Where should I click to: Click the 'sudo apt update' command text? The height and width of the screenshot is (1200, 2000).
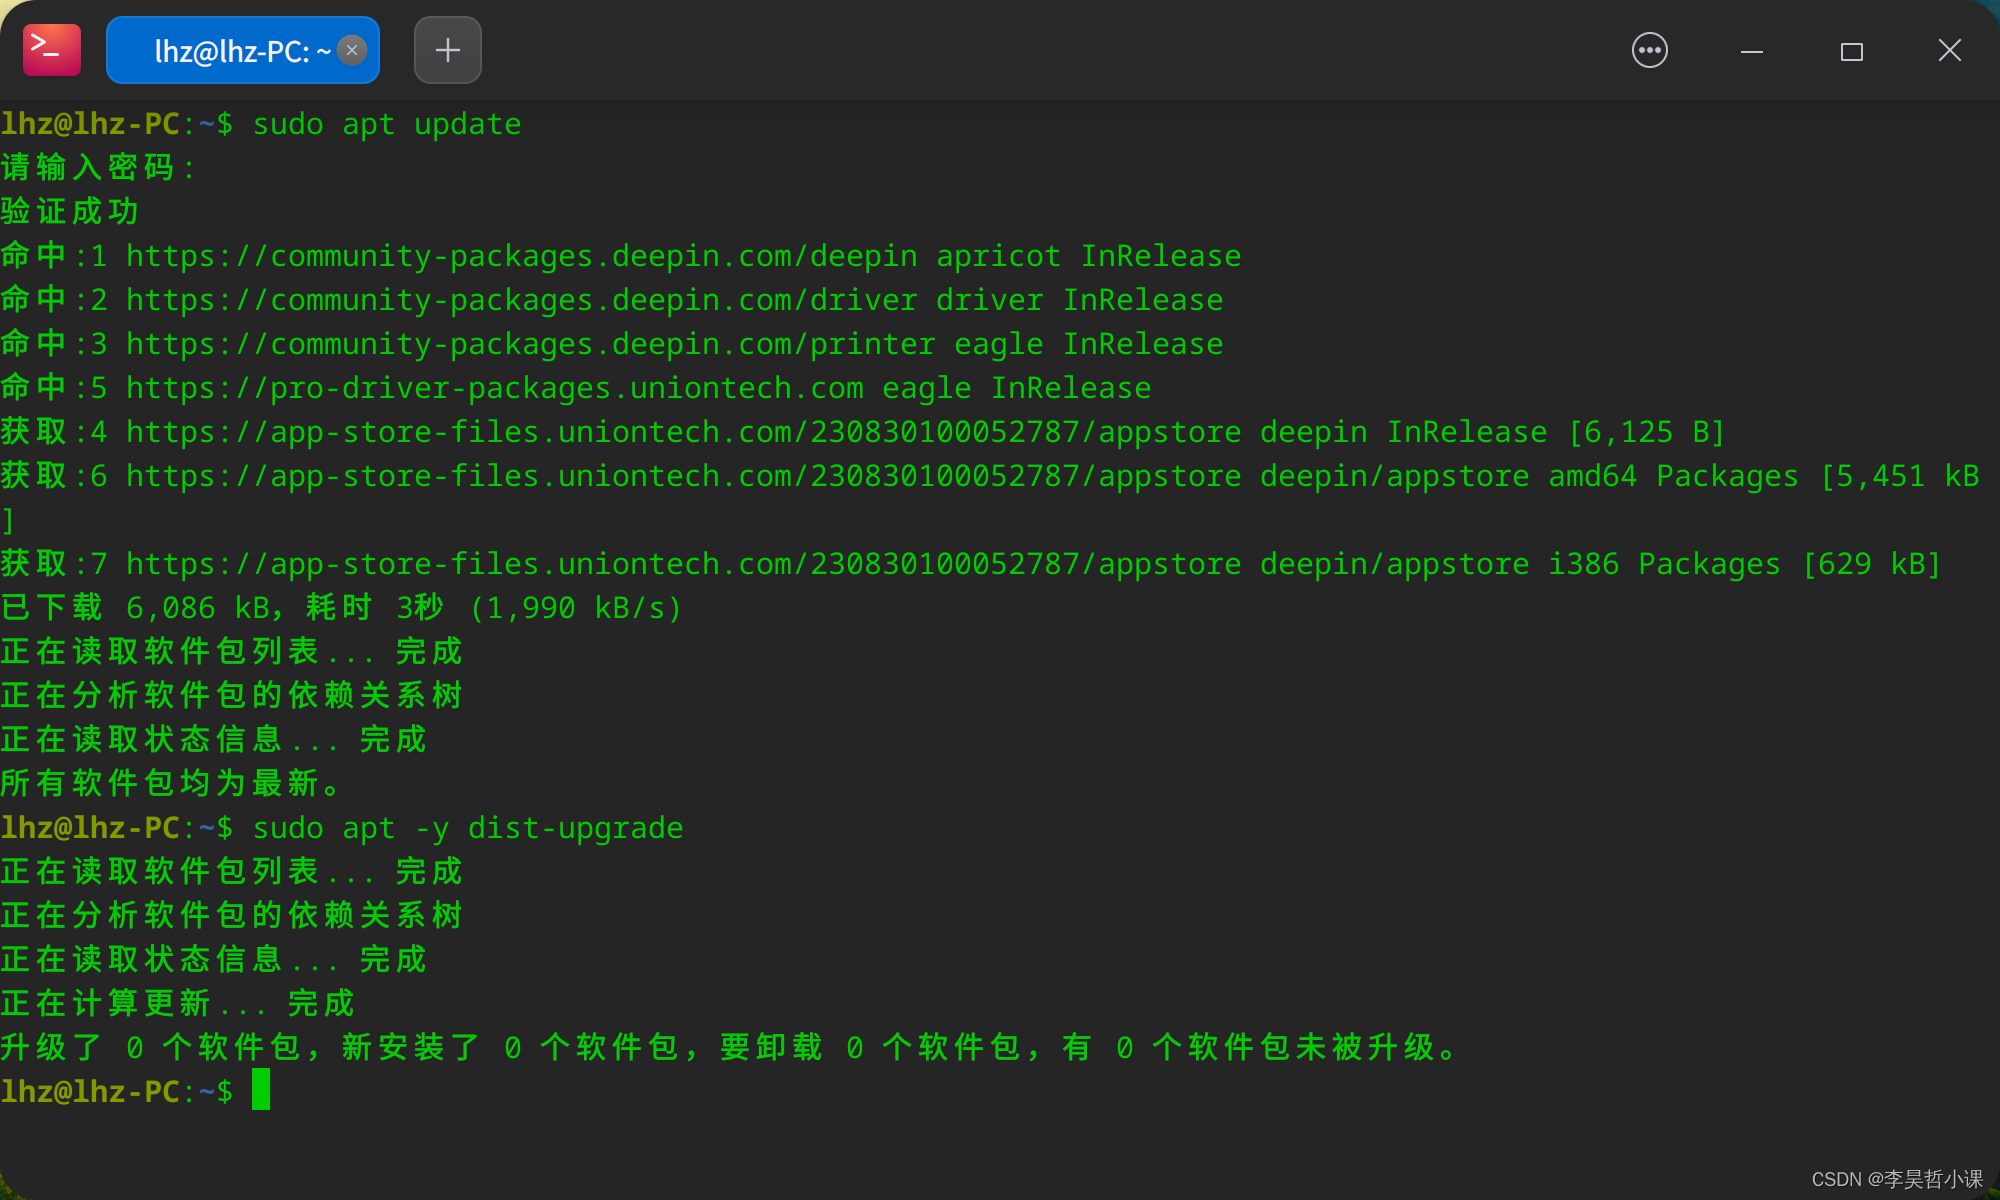click(387, 124)
